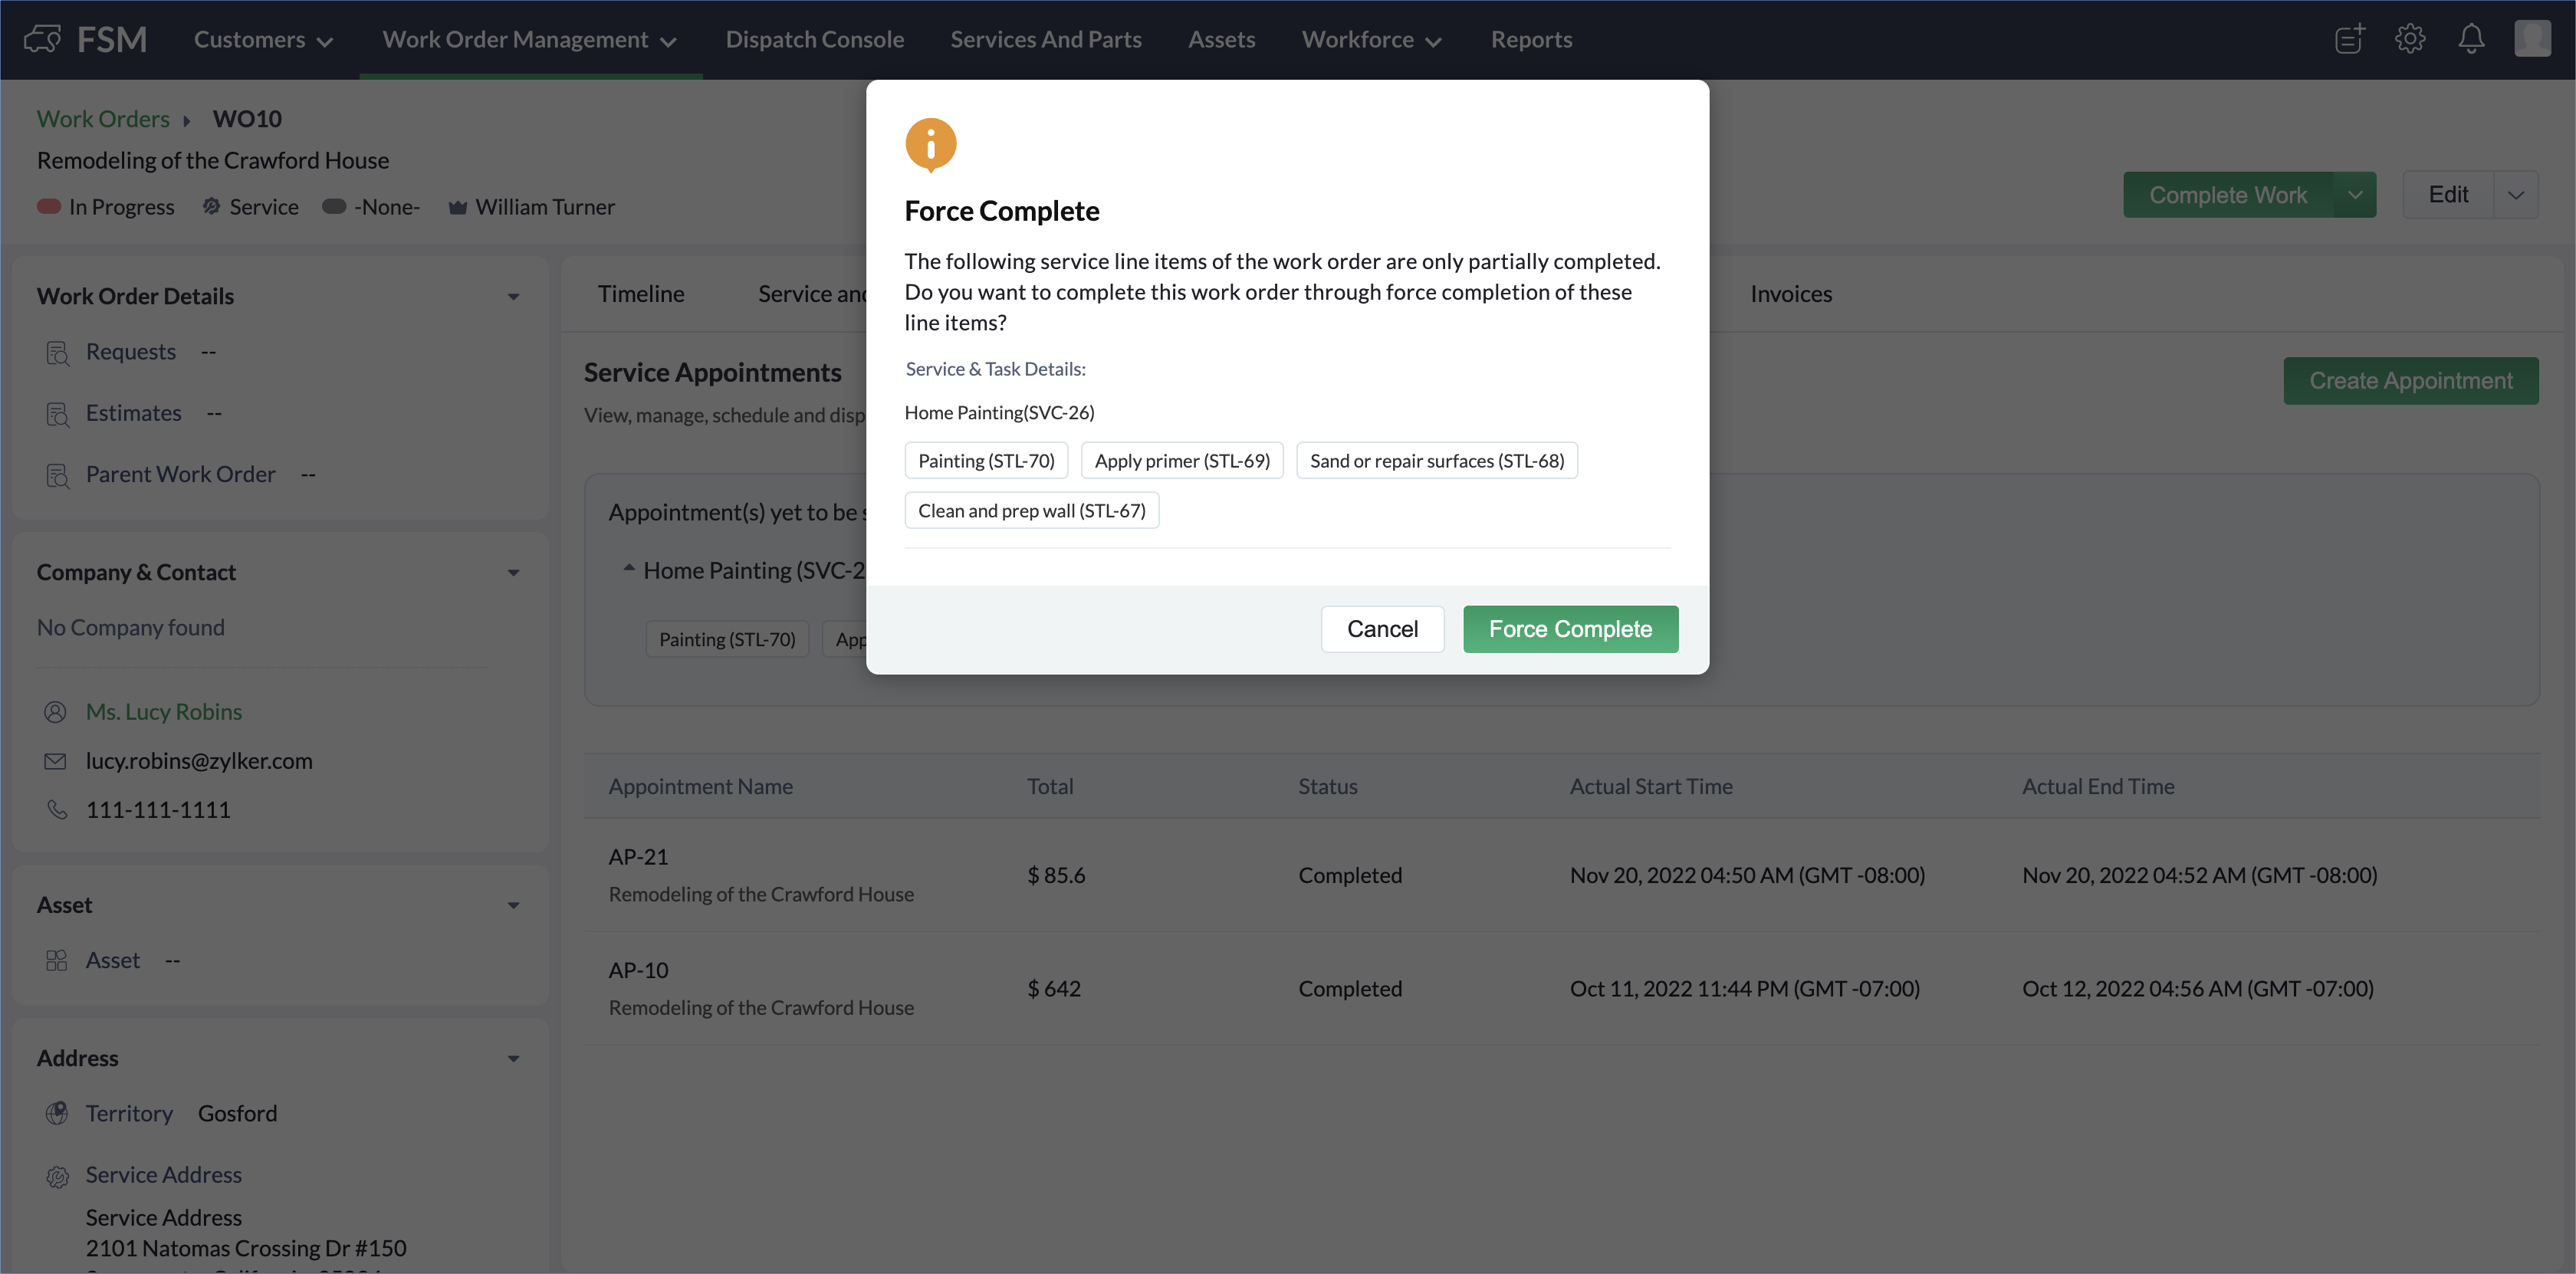Click the user profile avatar
This screenshot has height=1274, width=2576.
coord(2532,39)
